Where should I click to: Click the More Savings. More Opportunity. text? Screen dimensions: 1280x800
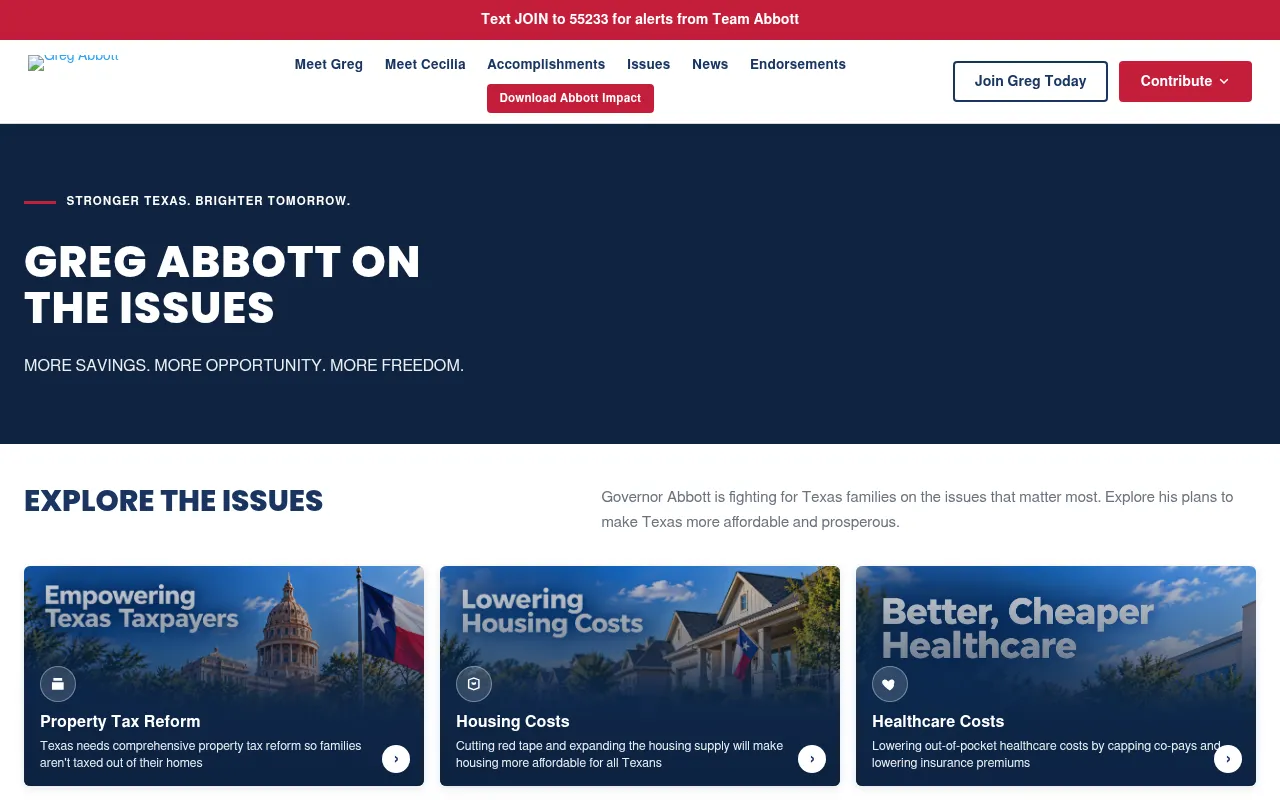tap(244, 366)
